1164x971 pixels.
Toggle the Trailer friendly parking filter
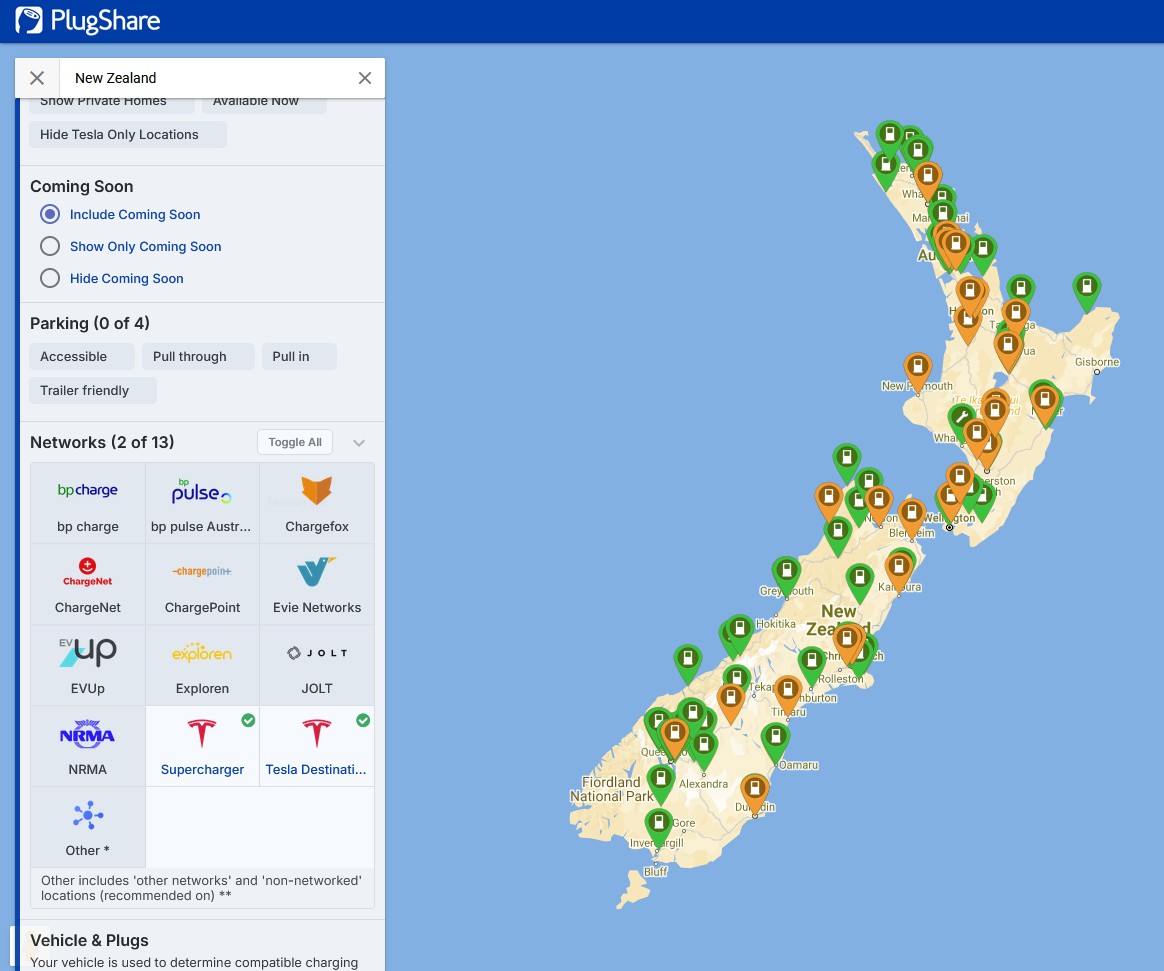[x=93, y=390]
